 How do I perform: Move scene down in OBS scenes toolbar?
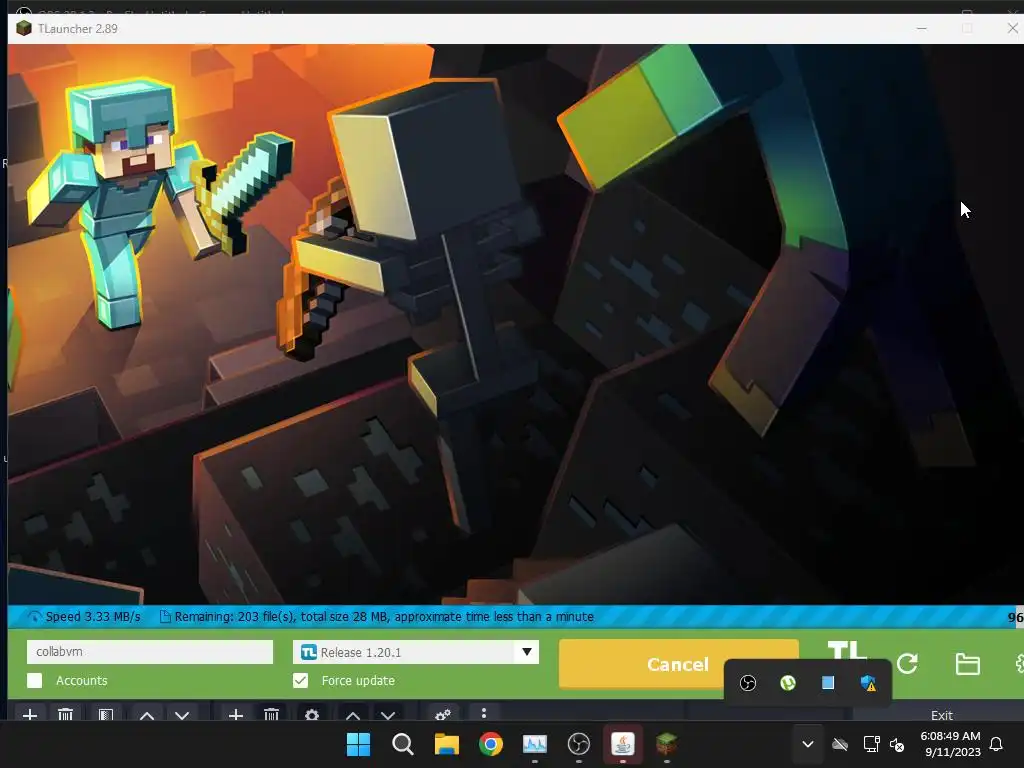pyautogui.click(x=182, y=716)
